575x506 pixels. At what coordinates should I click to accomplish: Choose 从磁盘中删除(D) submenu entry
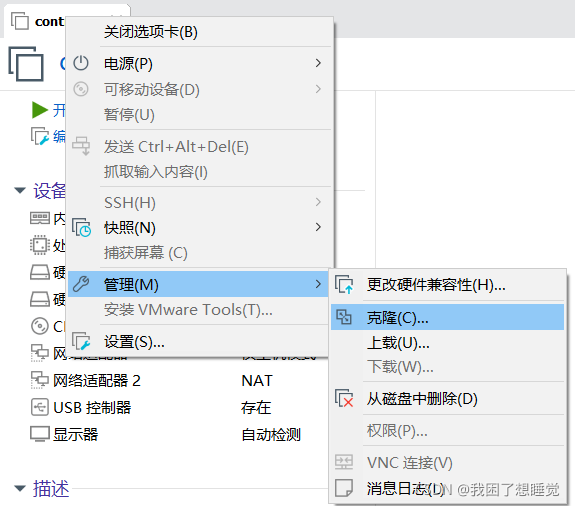pos(447,399)
